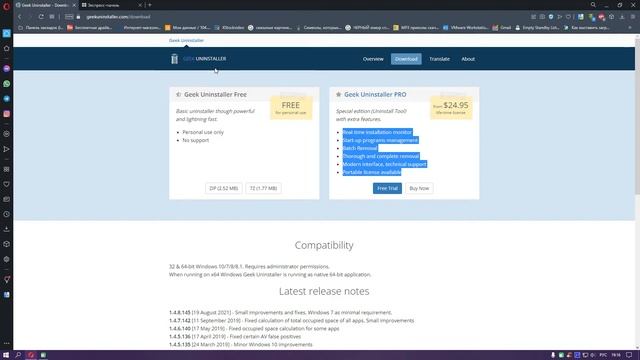Click the 'Compatibility' heading
The height and width of the screenshot is (360, 640).
[324, 245]
